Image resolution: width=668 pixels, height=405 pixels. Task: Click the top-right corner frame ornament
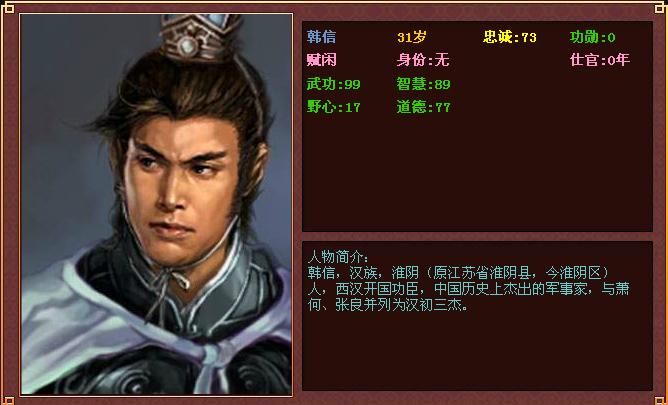[x=660, y=8]
